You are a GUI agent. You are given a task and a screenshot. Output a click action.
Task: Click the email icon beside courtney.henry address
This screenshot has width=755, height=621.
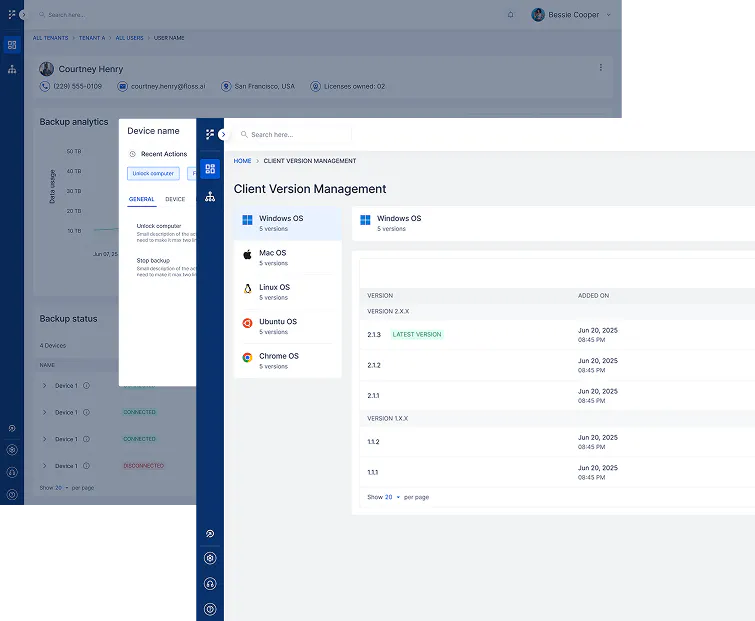tap(122, 86)
